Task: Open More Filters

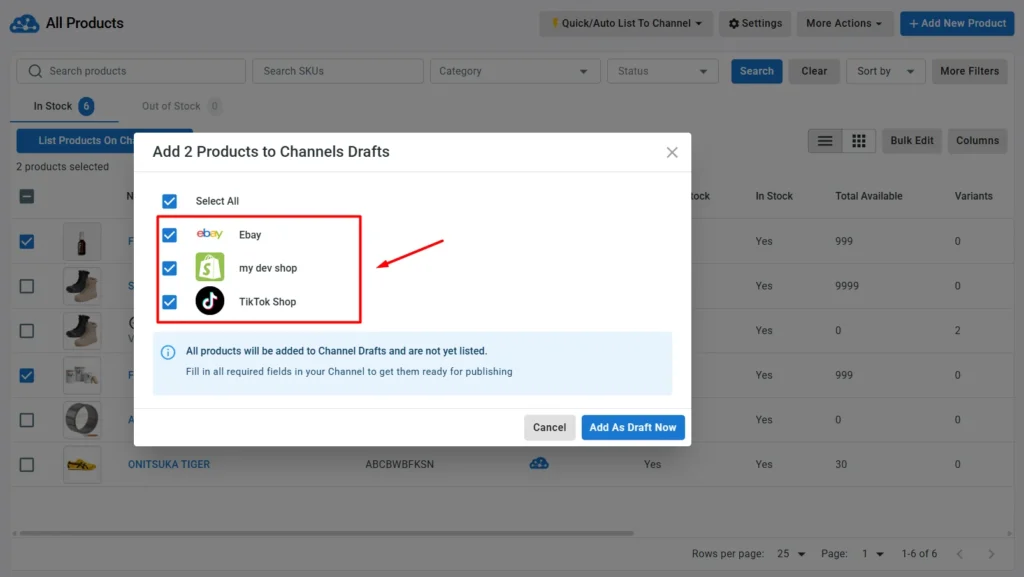Action: [969, 71]
